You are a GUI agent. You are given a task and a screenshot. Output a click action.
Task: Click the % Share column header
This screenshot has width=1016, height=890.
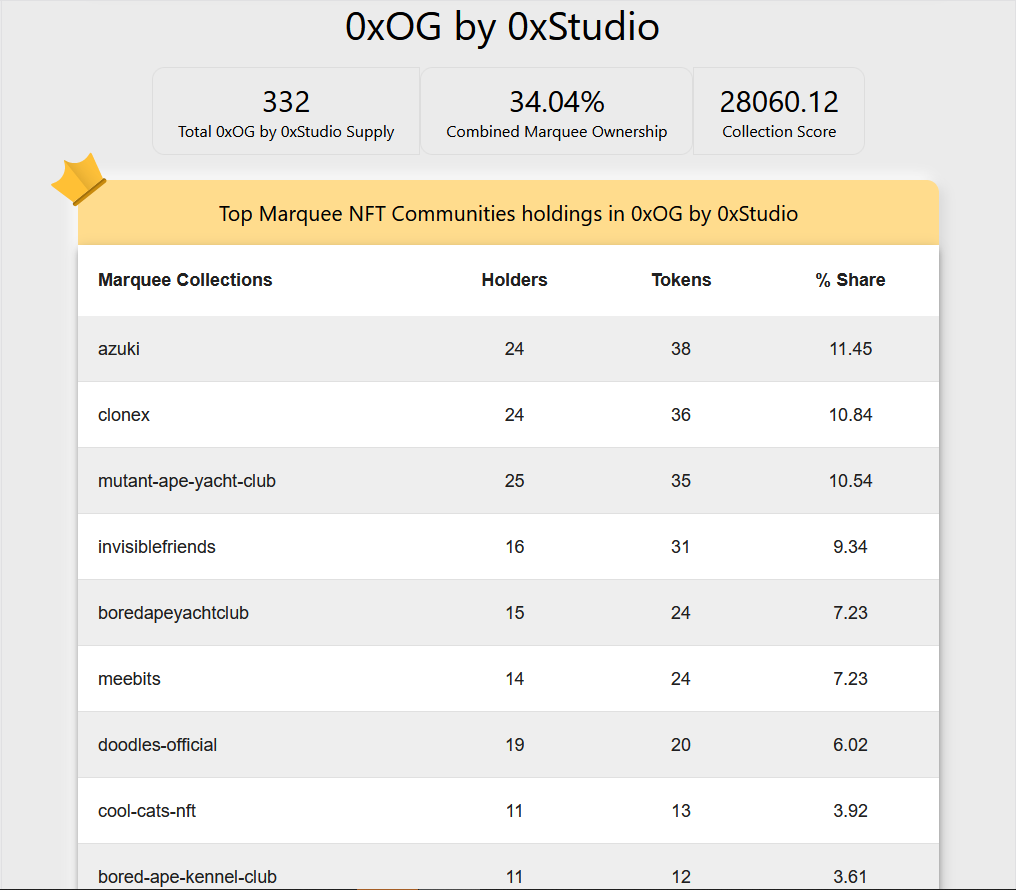click(850, 280)
